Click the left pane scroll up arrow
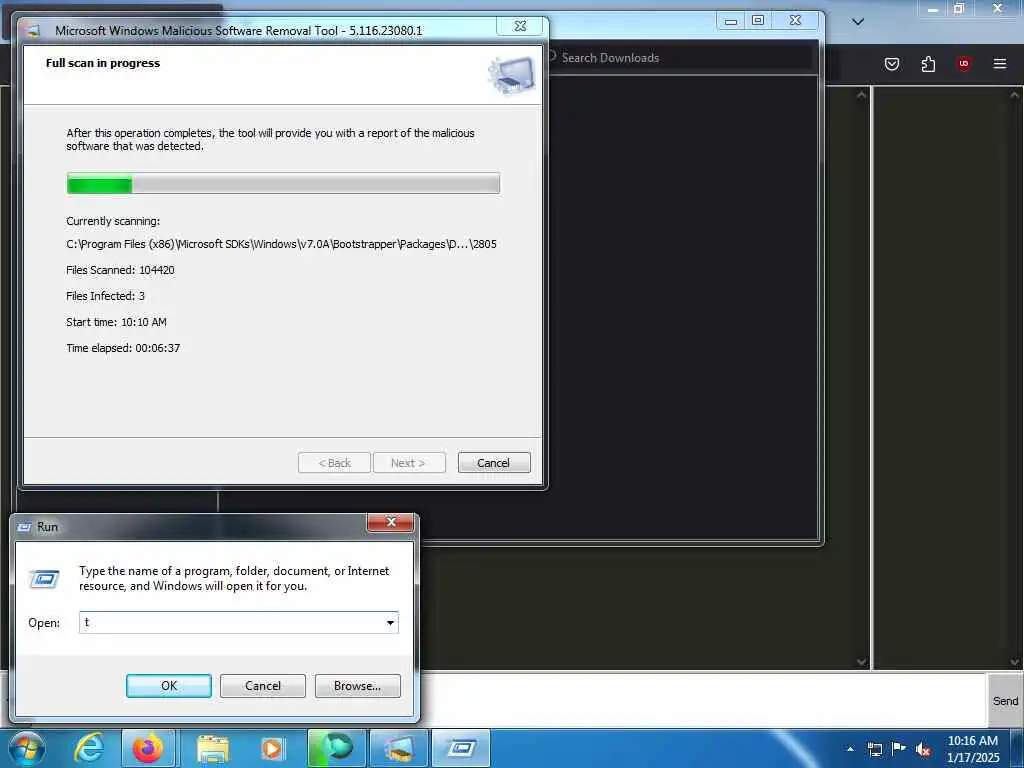 click(861, 95)
